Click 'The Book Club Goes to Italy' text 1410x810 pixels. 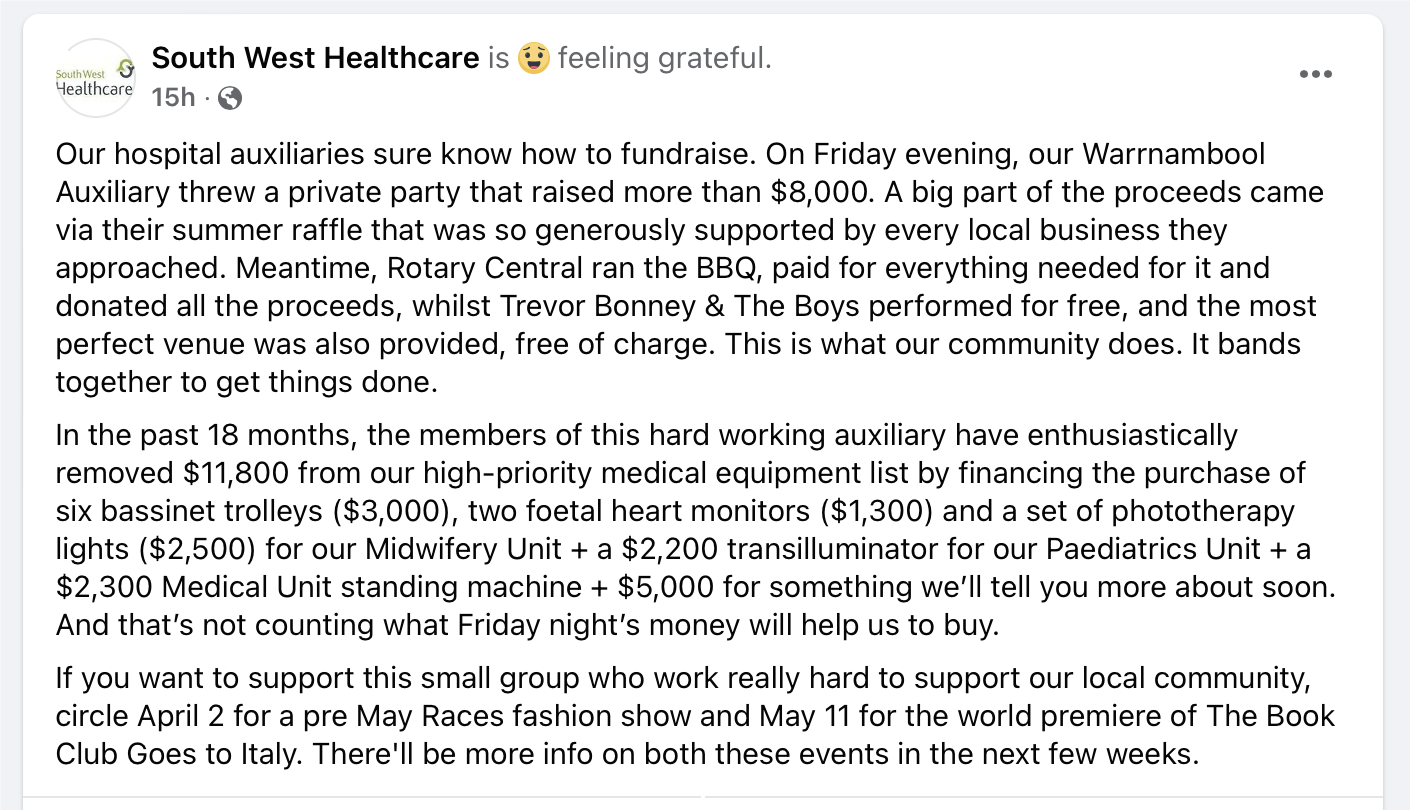(697, 735)
